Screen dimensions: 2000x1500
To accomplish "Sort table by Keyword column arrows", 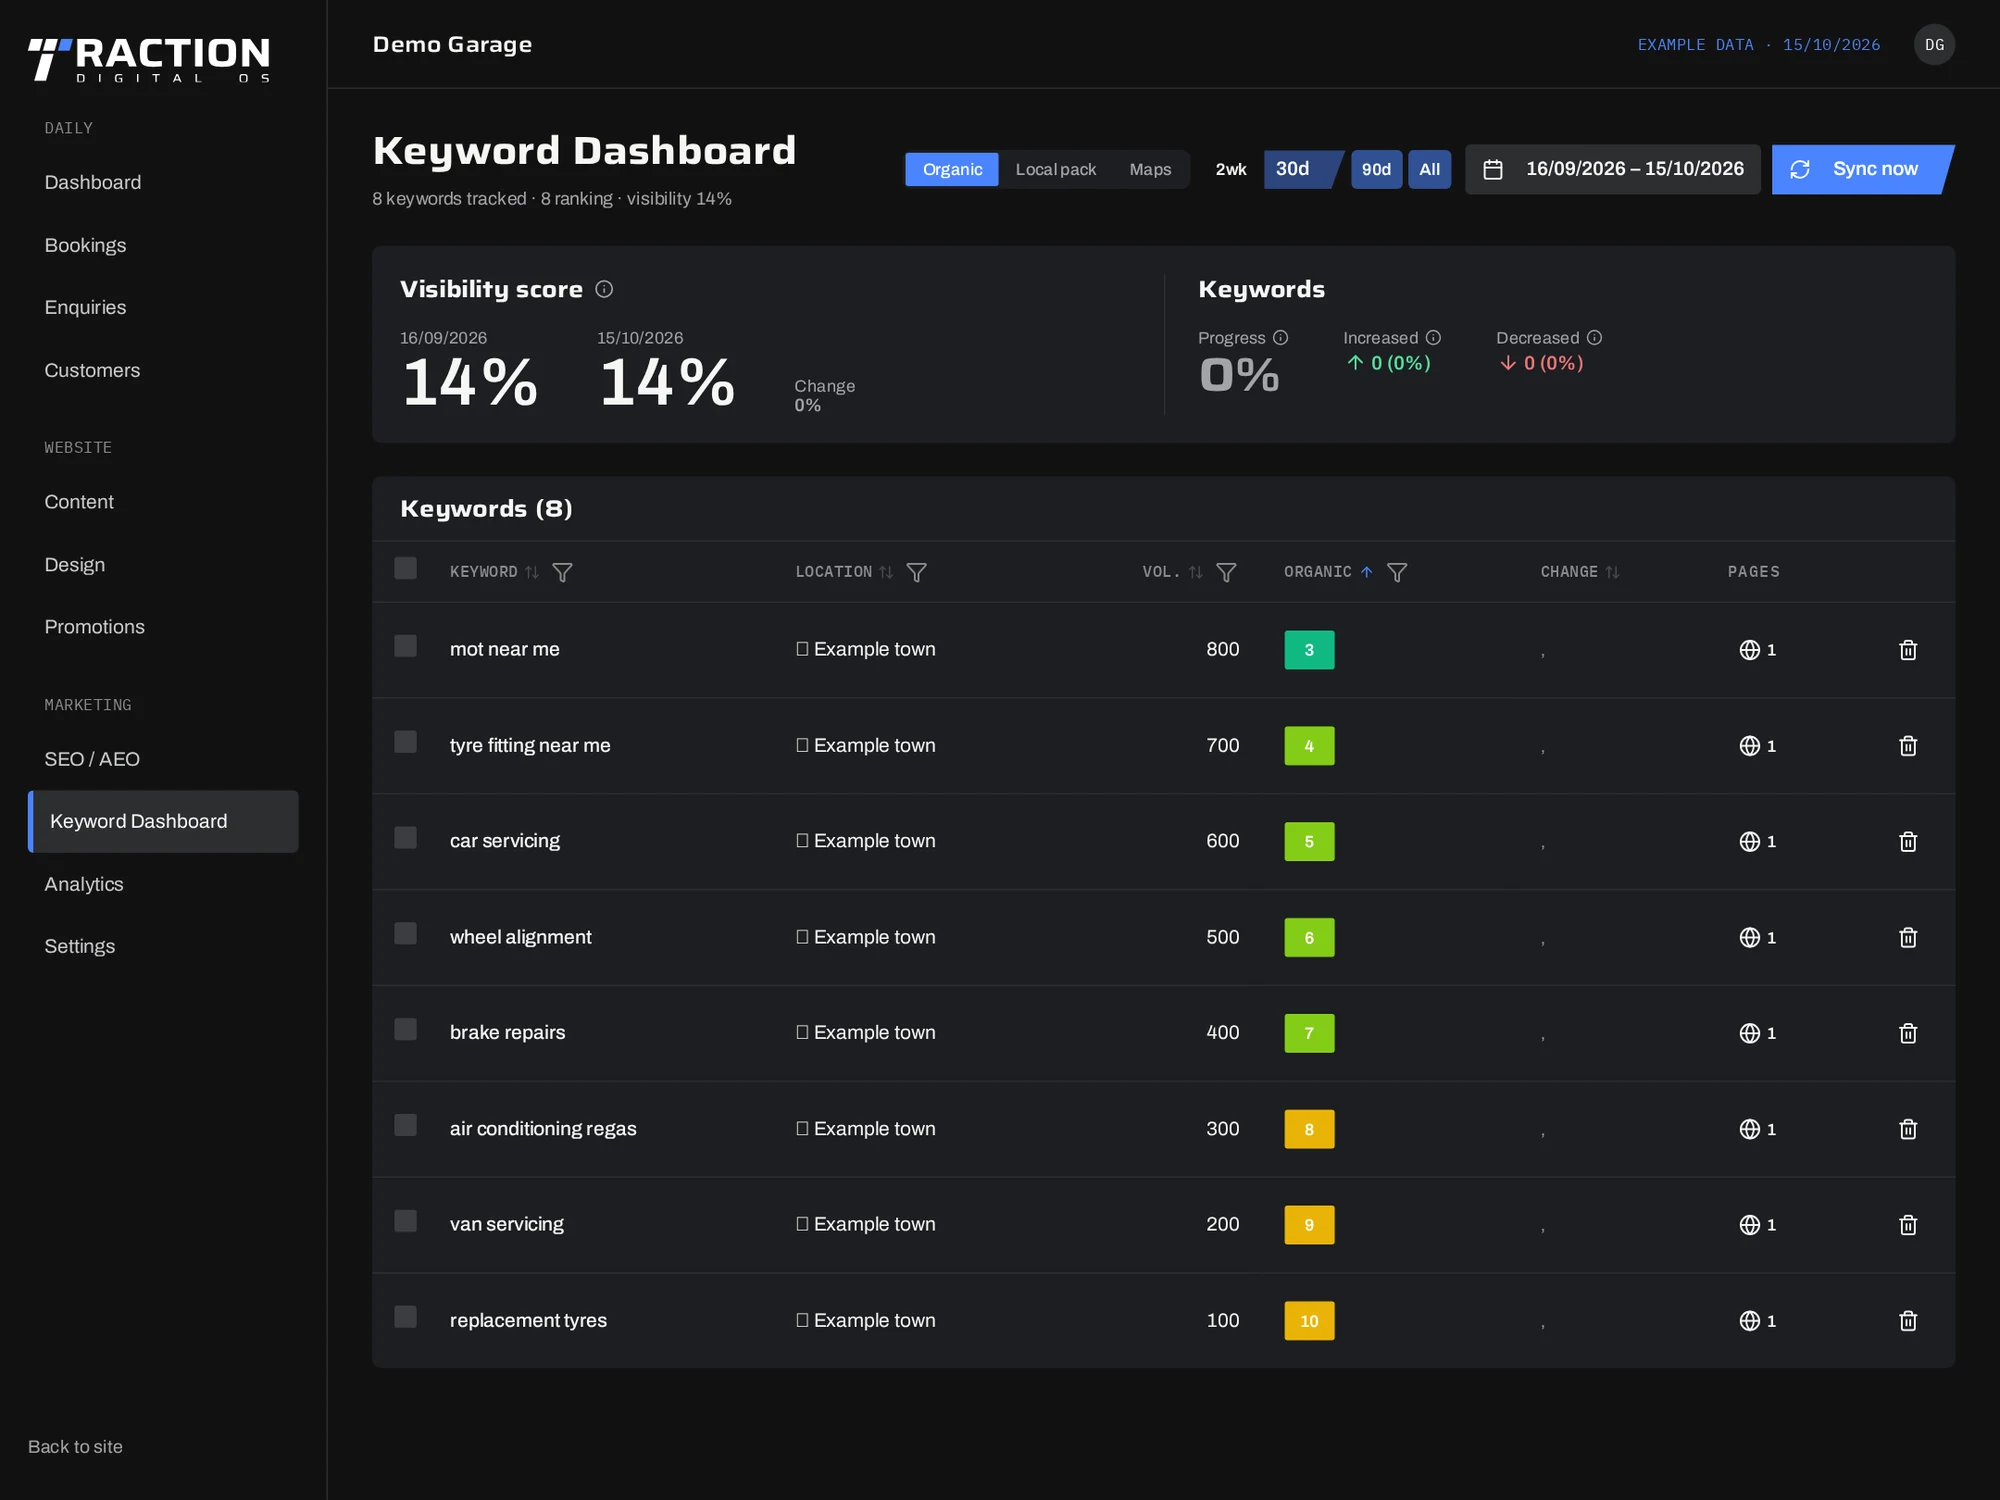I will tap(532, 572).
